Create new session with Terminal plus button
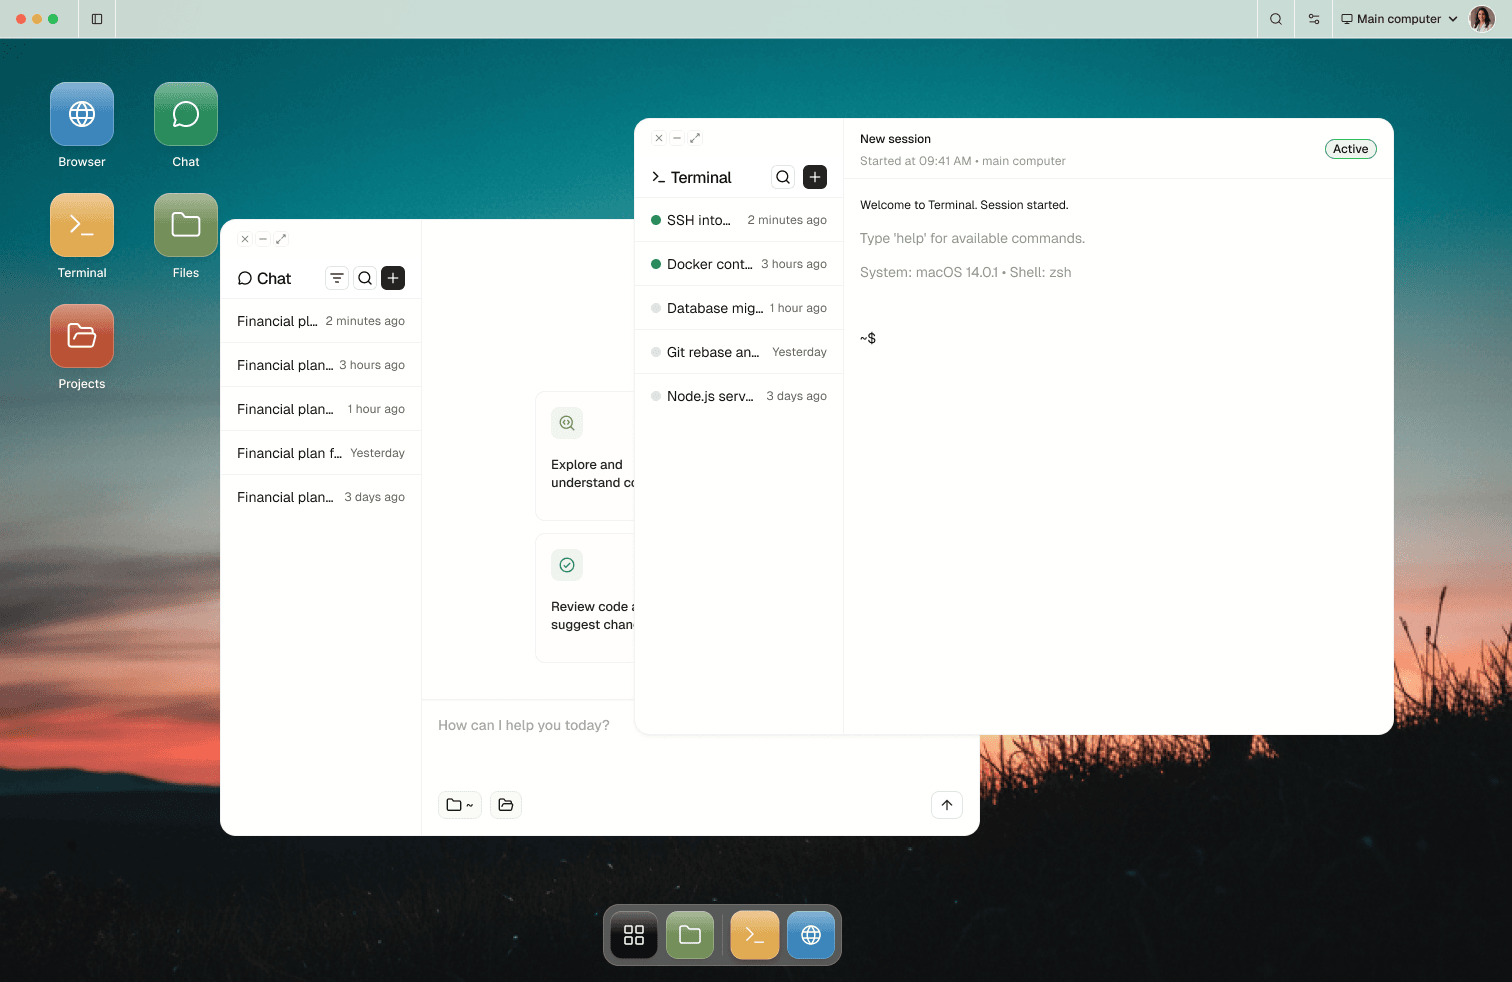The height and width of the screenshot is (982, 1512). 815,177
